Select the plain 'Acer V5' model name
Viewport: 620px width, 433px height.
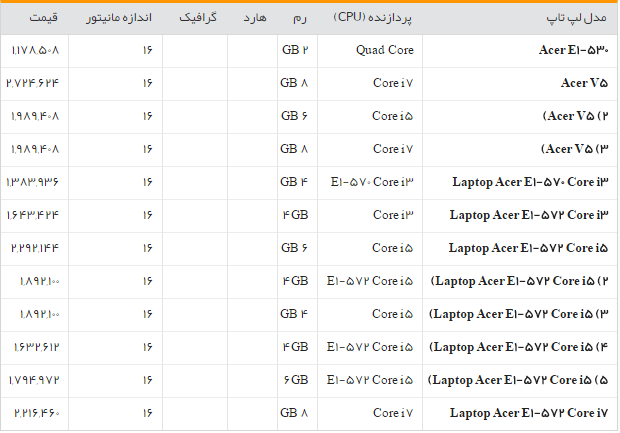584,83
